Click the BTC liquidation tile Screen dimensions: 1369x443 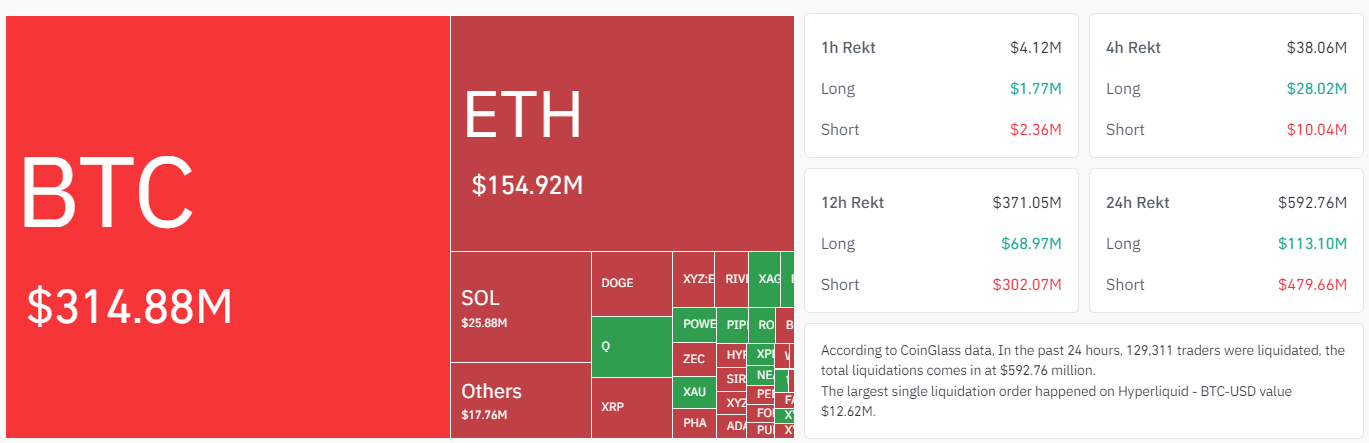click(x=228, y=227)
